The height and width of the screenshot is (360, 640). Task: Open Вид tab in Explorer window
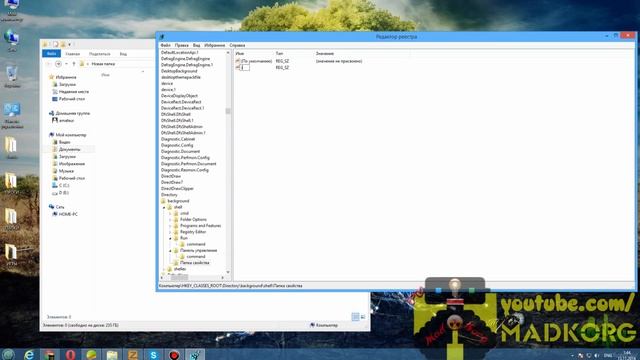click(123, 54)
